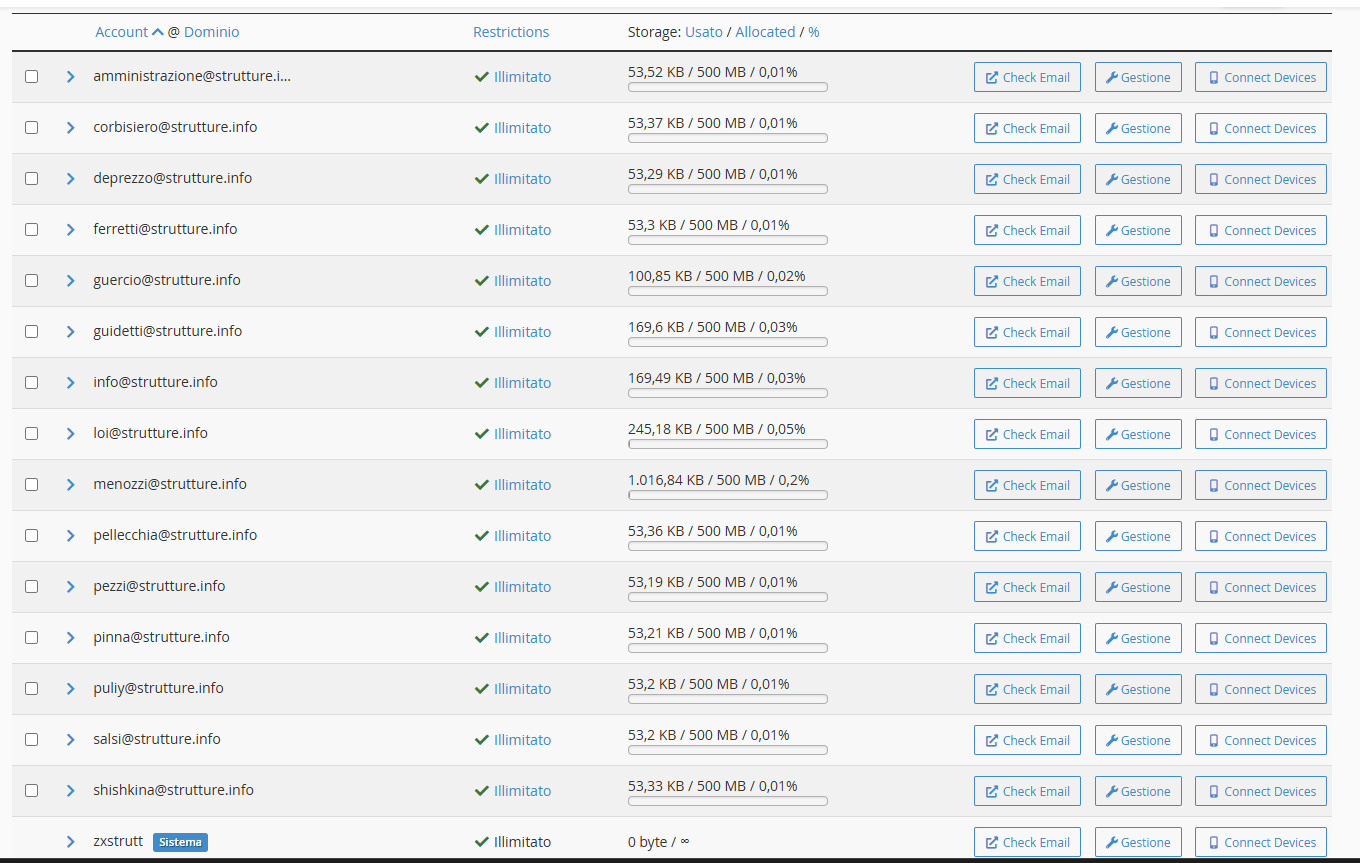Image resolution: width=1360 pixels, height=863 pixels.
Task: Expand zxstrutt account row chevron
Action: (70, 841)
